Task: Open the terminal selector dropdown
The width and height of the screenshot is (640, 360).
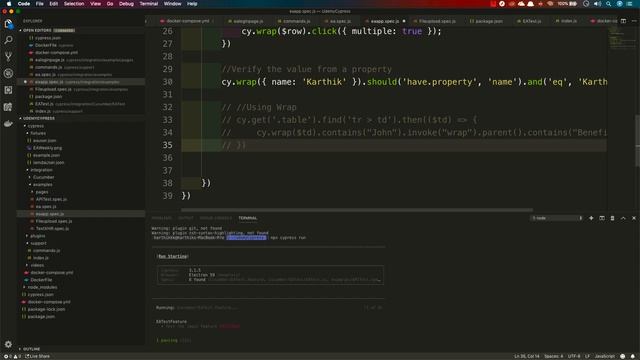Action: tap(557, 218)
